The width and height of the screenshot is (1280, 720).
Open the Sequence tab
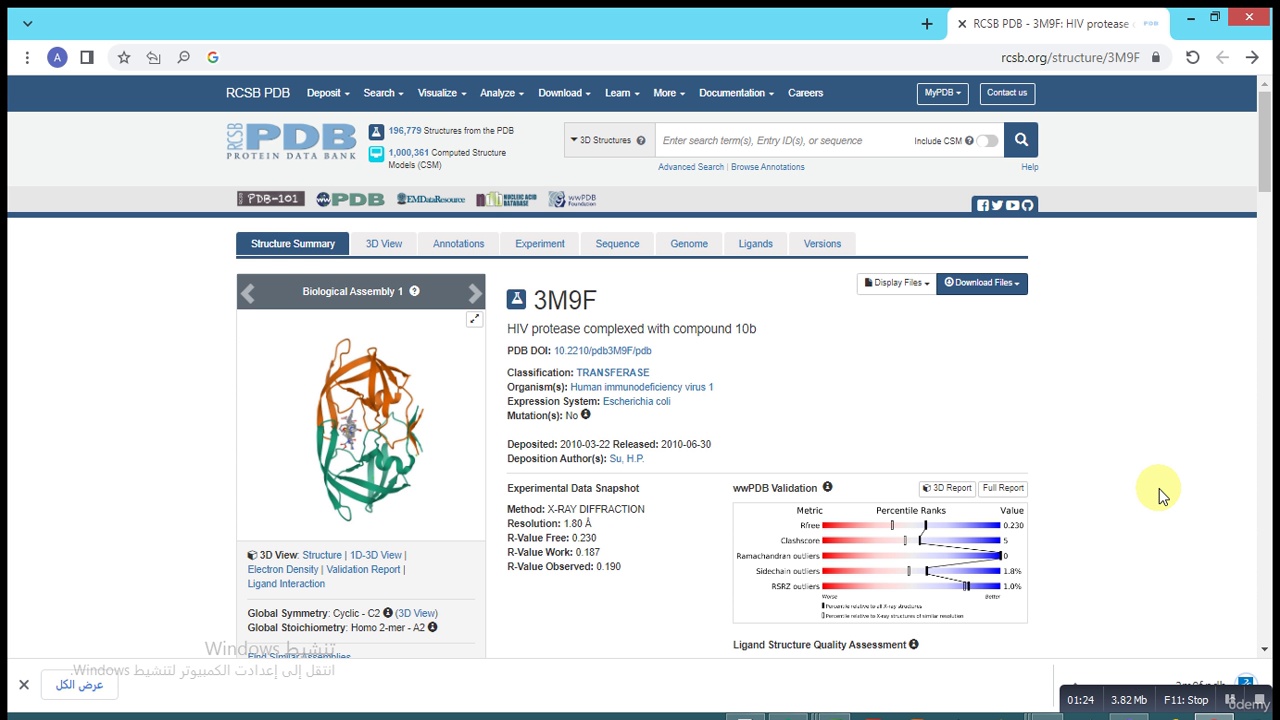pyautogui.click(x=617, y=244)
